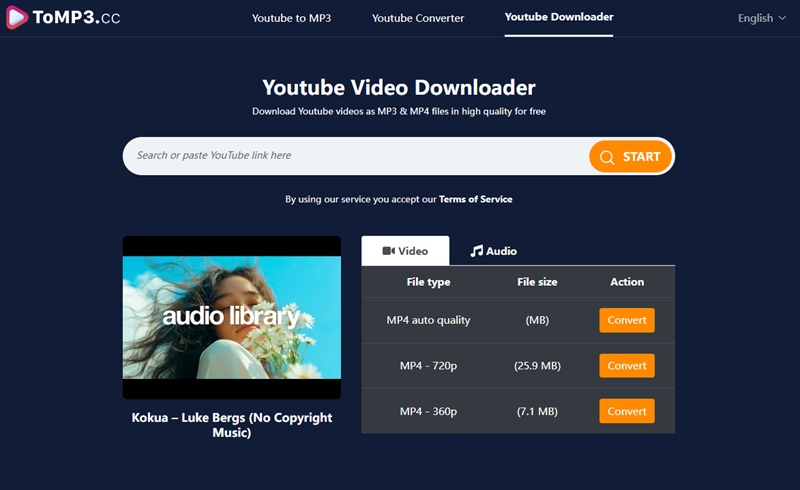
Task: Convert the MP4 - 360p file
Action: click(x=627, y=411)
